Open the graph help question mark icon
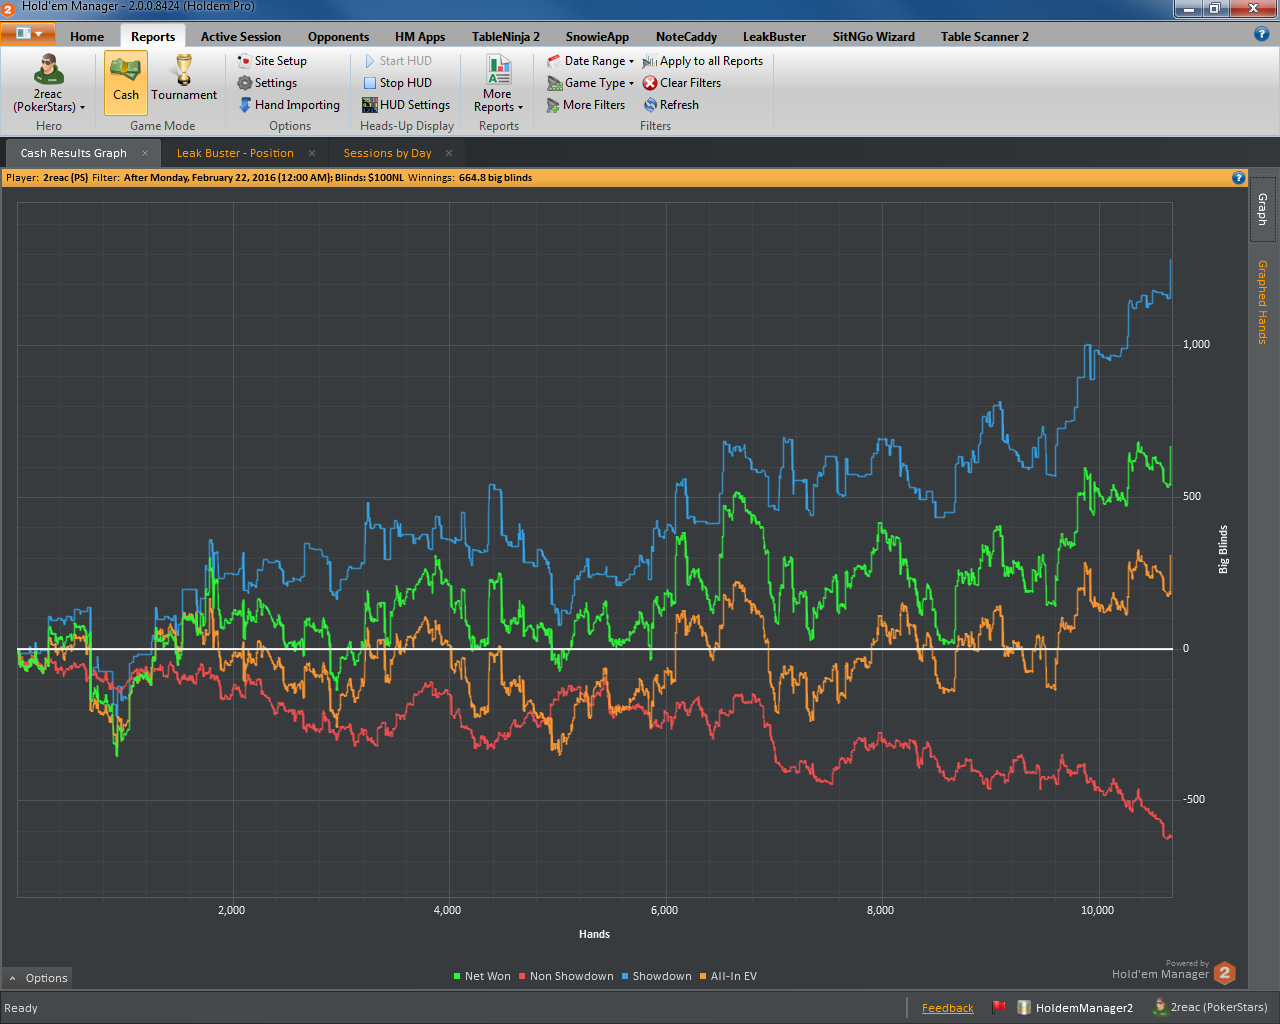Screen dimensions: 1280x1024 (x=1239, y=178)
